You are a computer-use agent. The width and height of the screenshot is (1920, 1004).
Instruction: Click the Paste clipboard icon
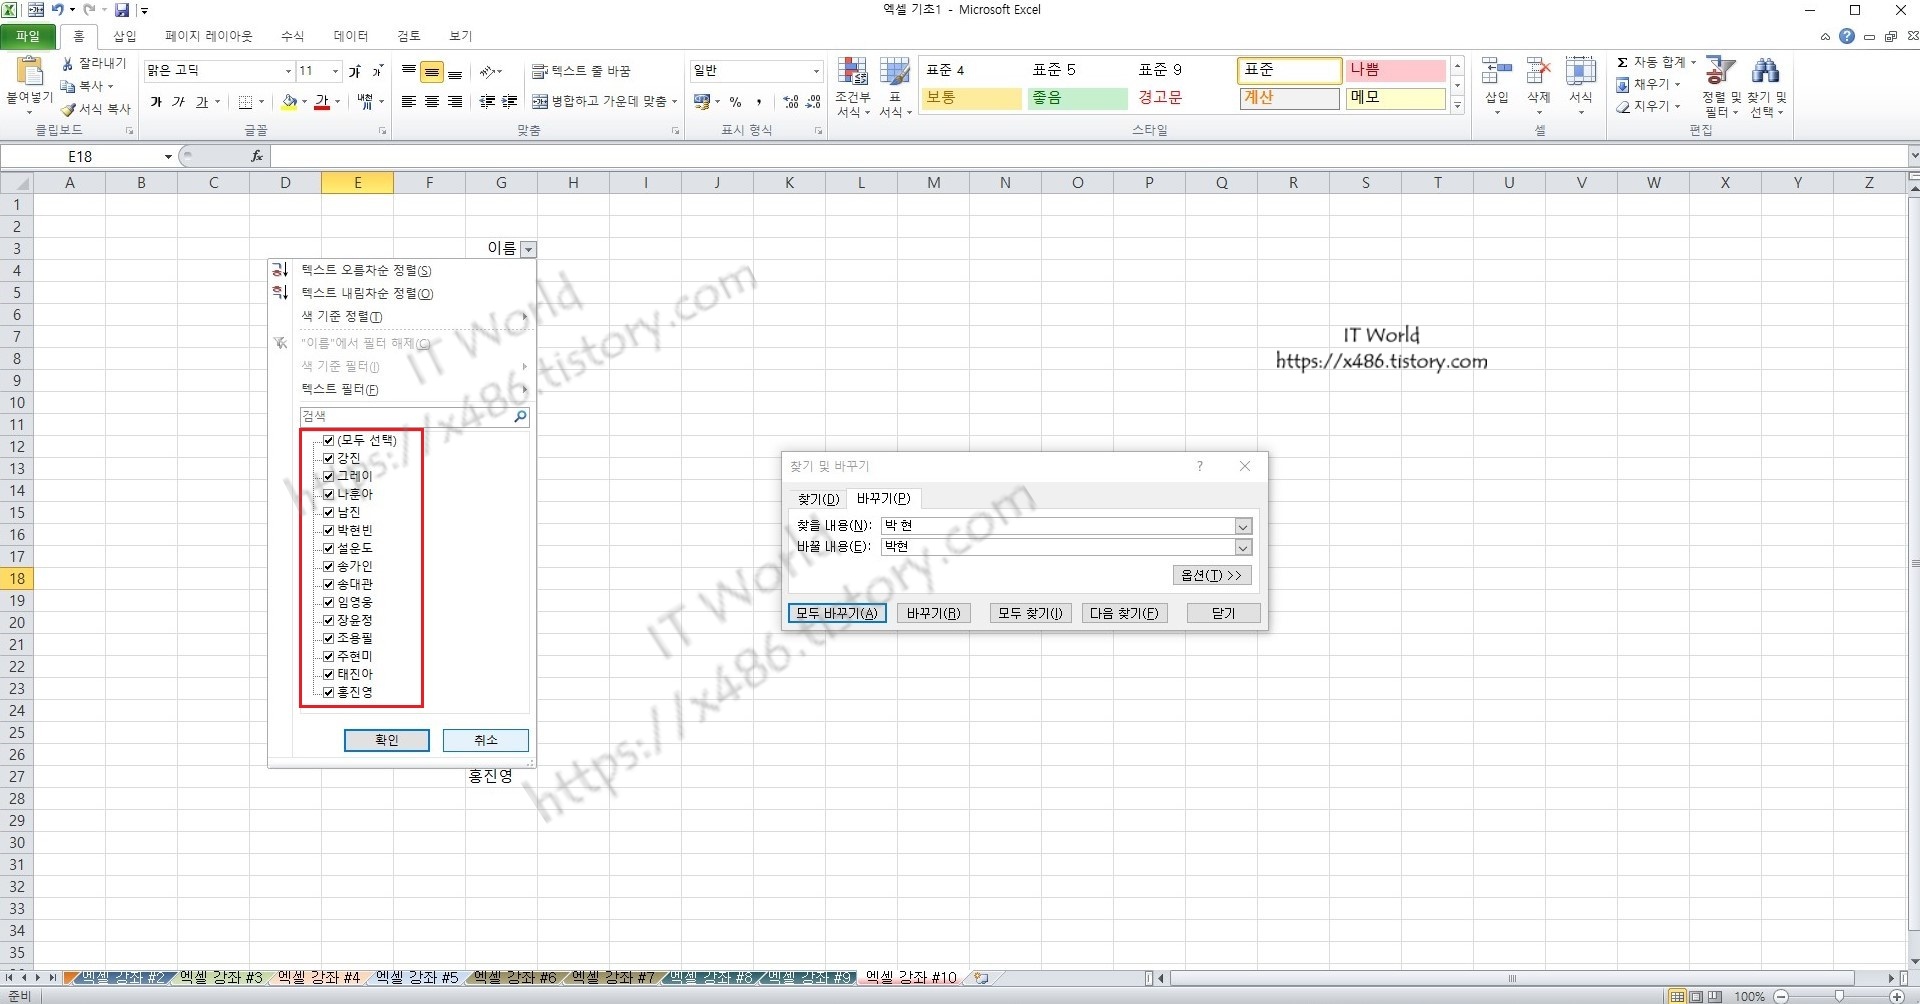point(29,71)
